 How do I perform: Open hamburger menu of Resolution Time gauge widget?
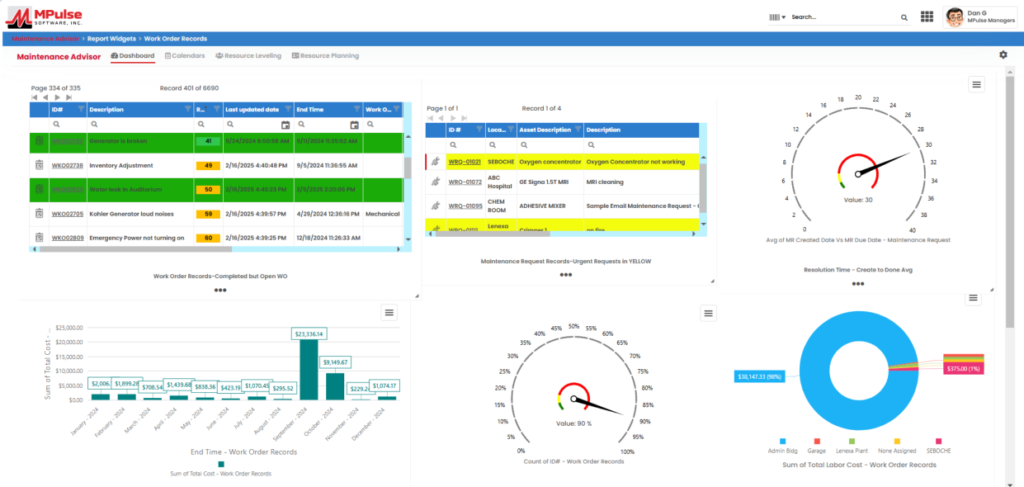(976, 84)
